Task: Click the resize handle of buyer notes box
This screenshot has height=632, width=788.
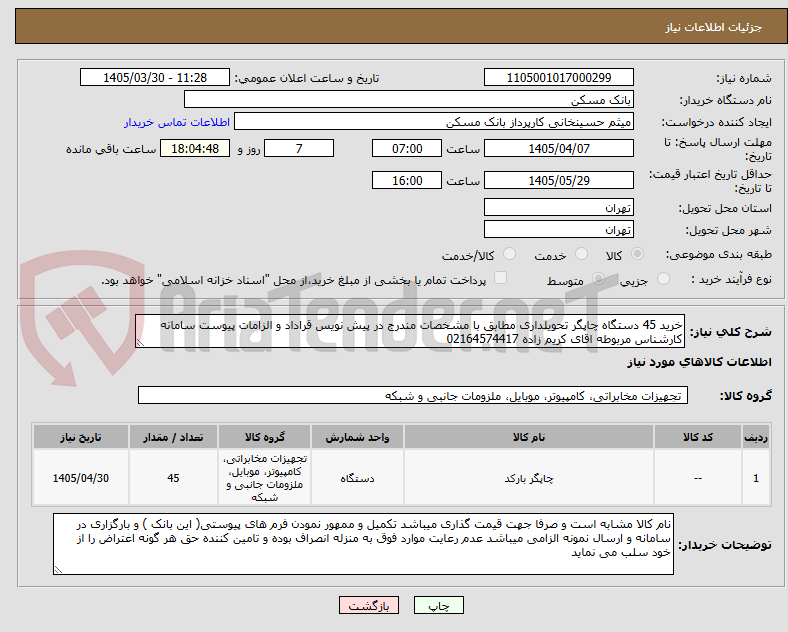Action: [x=58, y=570]
